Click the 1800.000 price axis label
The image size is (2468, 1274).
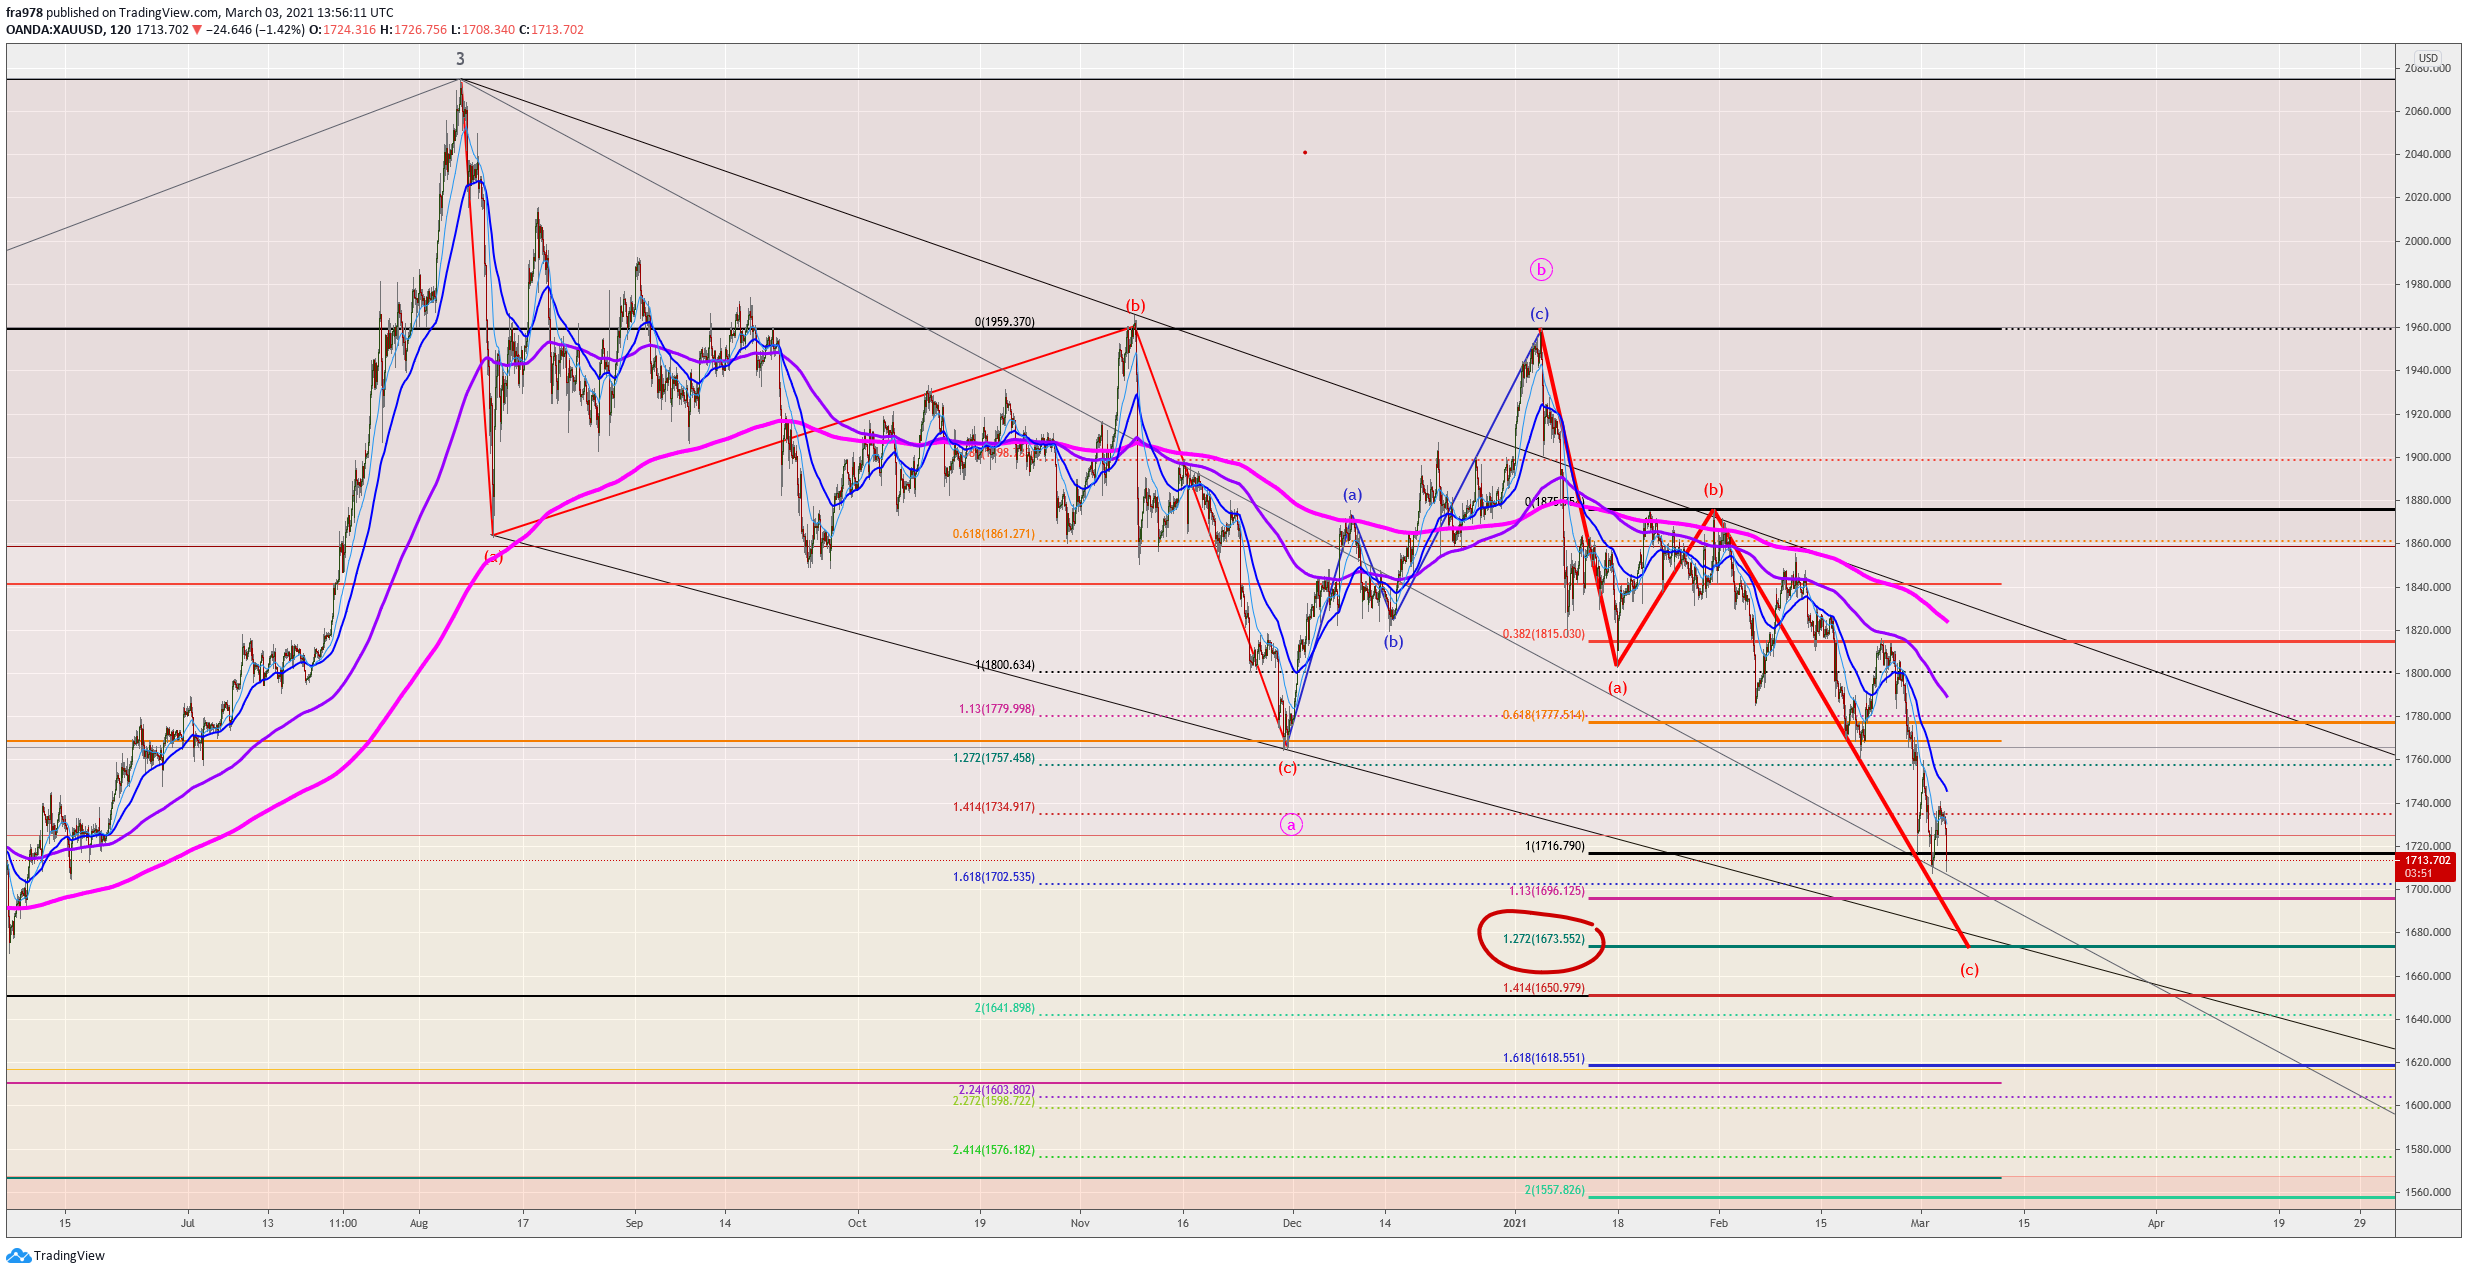(x=2428, y=673)
